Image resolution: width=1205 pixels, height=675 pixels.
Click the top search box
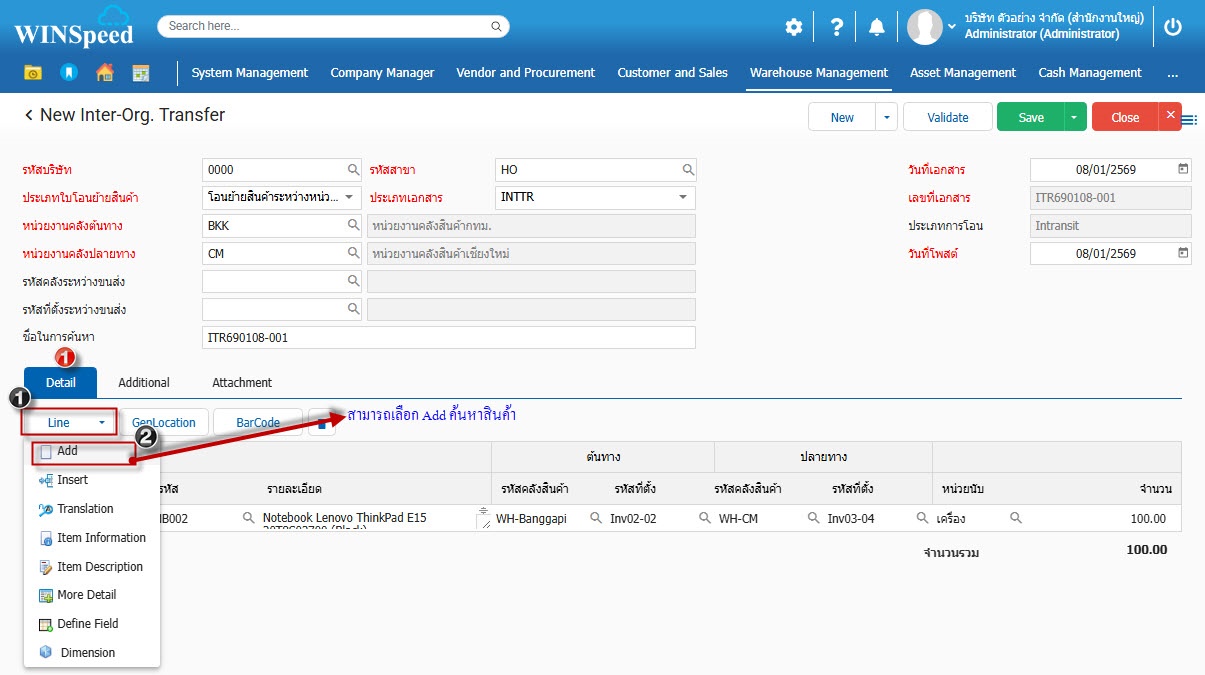click(333, 26)
